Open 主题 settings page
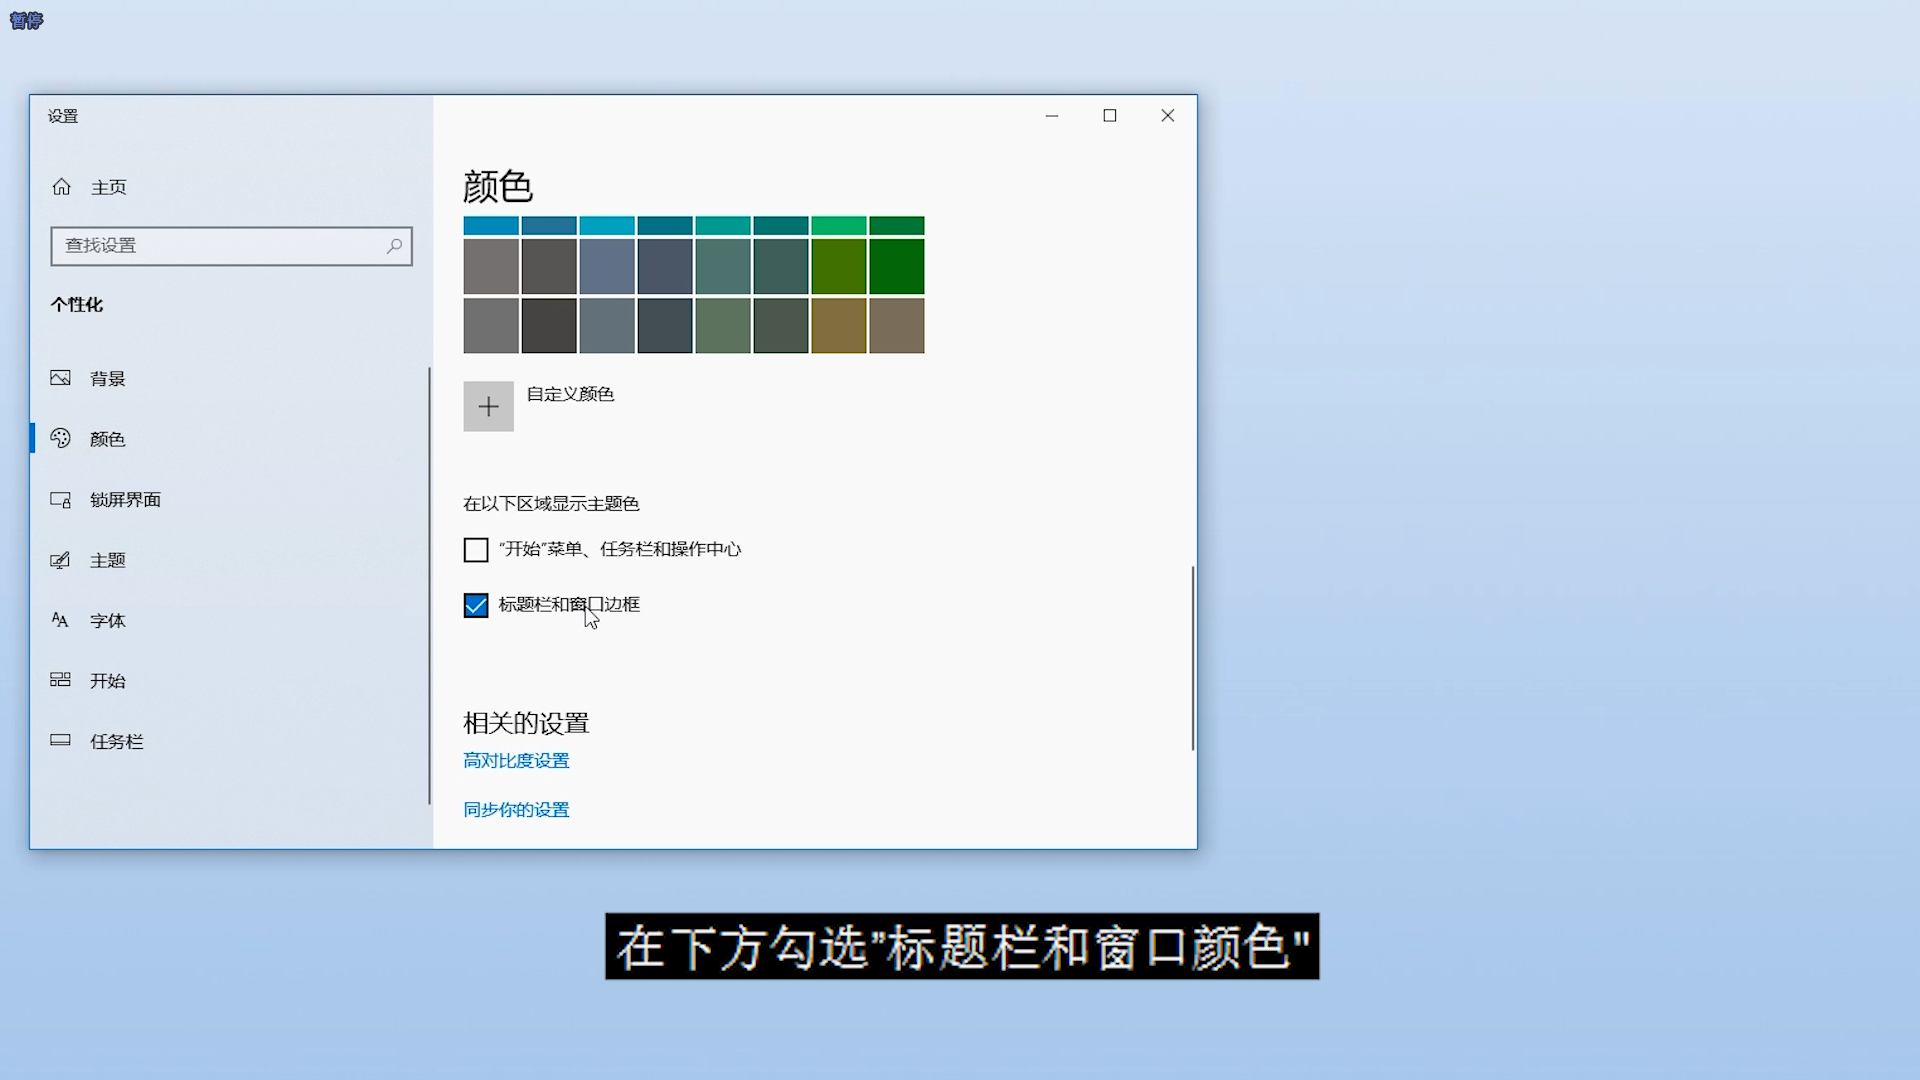The width and height of the screenshot is (1920, 1080). (x=231, y=560)
